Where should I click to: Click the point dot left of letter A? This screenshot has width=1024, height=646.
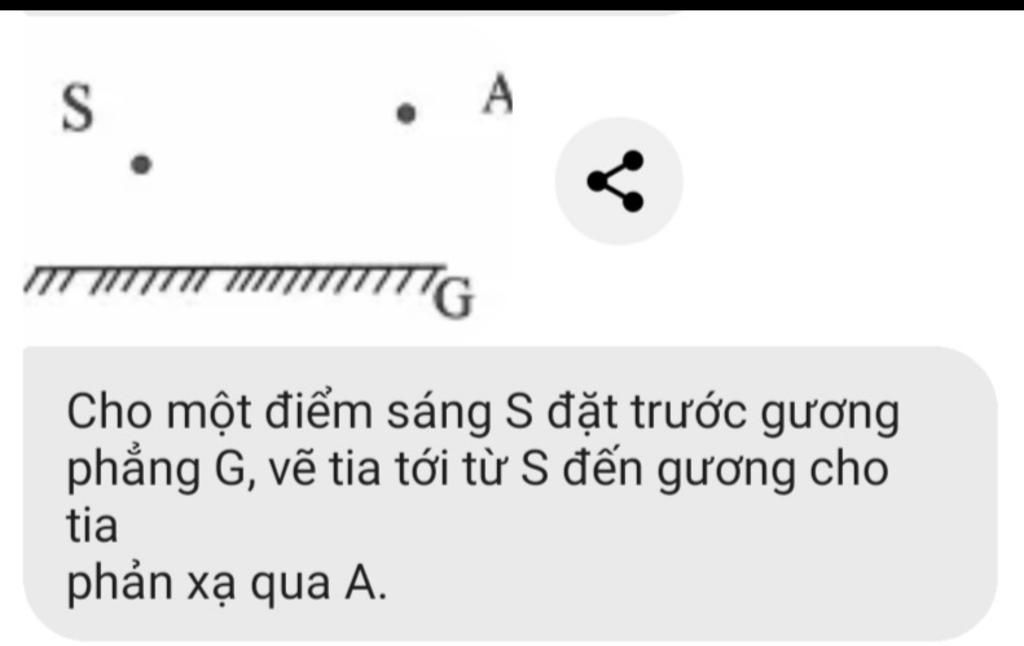[x=406, y=114]
